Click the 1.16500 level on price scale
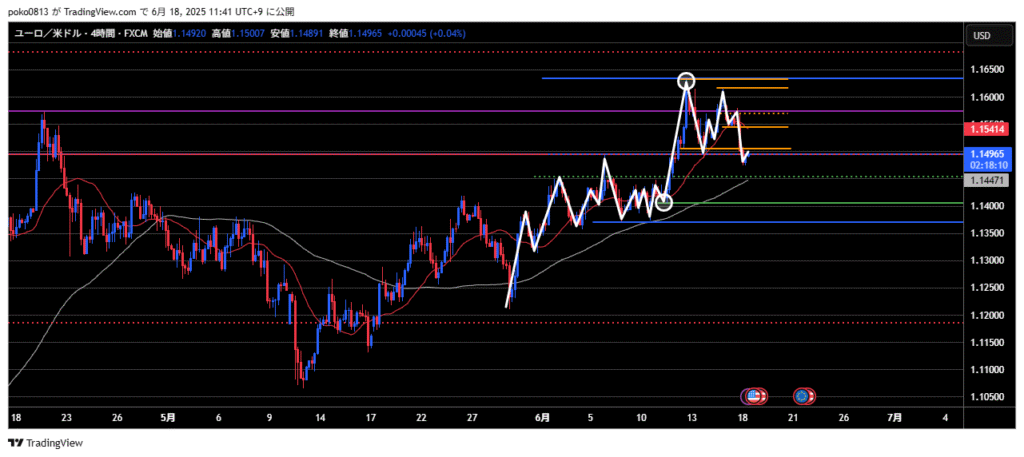The height and width of the screenshot is (457, 1024). pyautogui.click(x=988, y=70)
